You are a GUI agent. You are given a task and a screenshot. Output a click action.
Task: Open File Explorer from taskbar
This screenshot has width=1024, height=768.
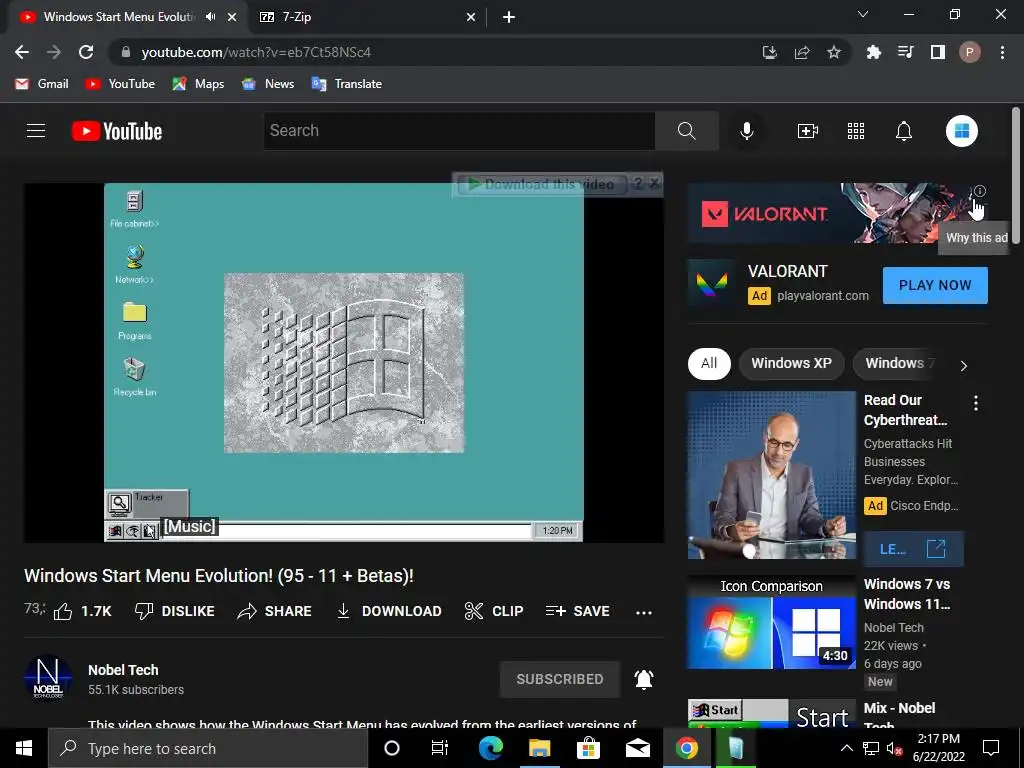click(539, 748)
